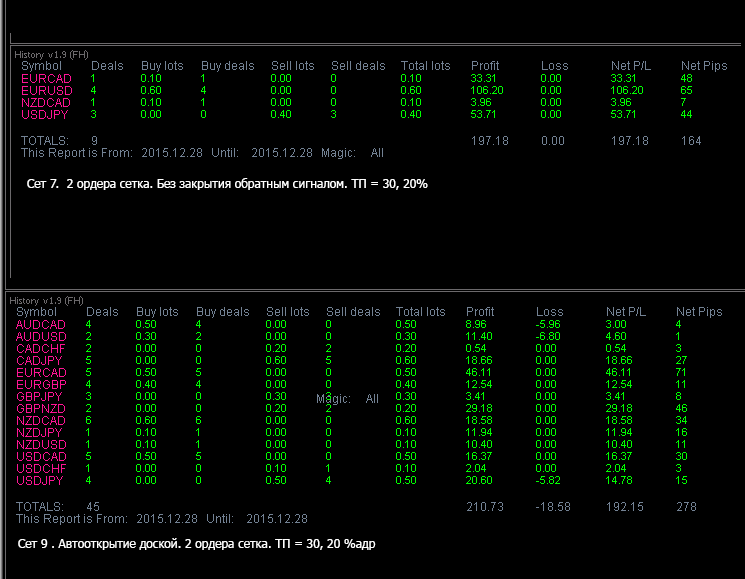Click AUDUSD Loss value -6.80
Viewport: 745px width, 579px height.
(x=548, y=336)
